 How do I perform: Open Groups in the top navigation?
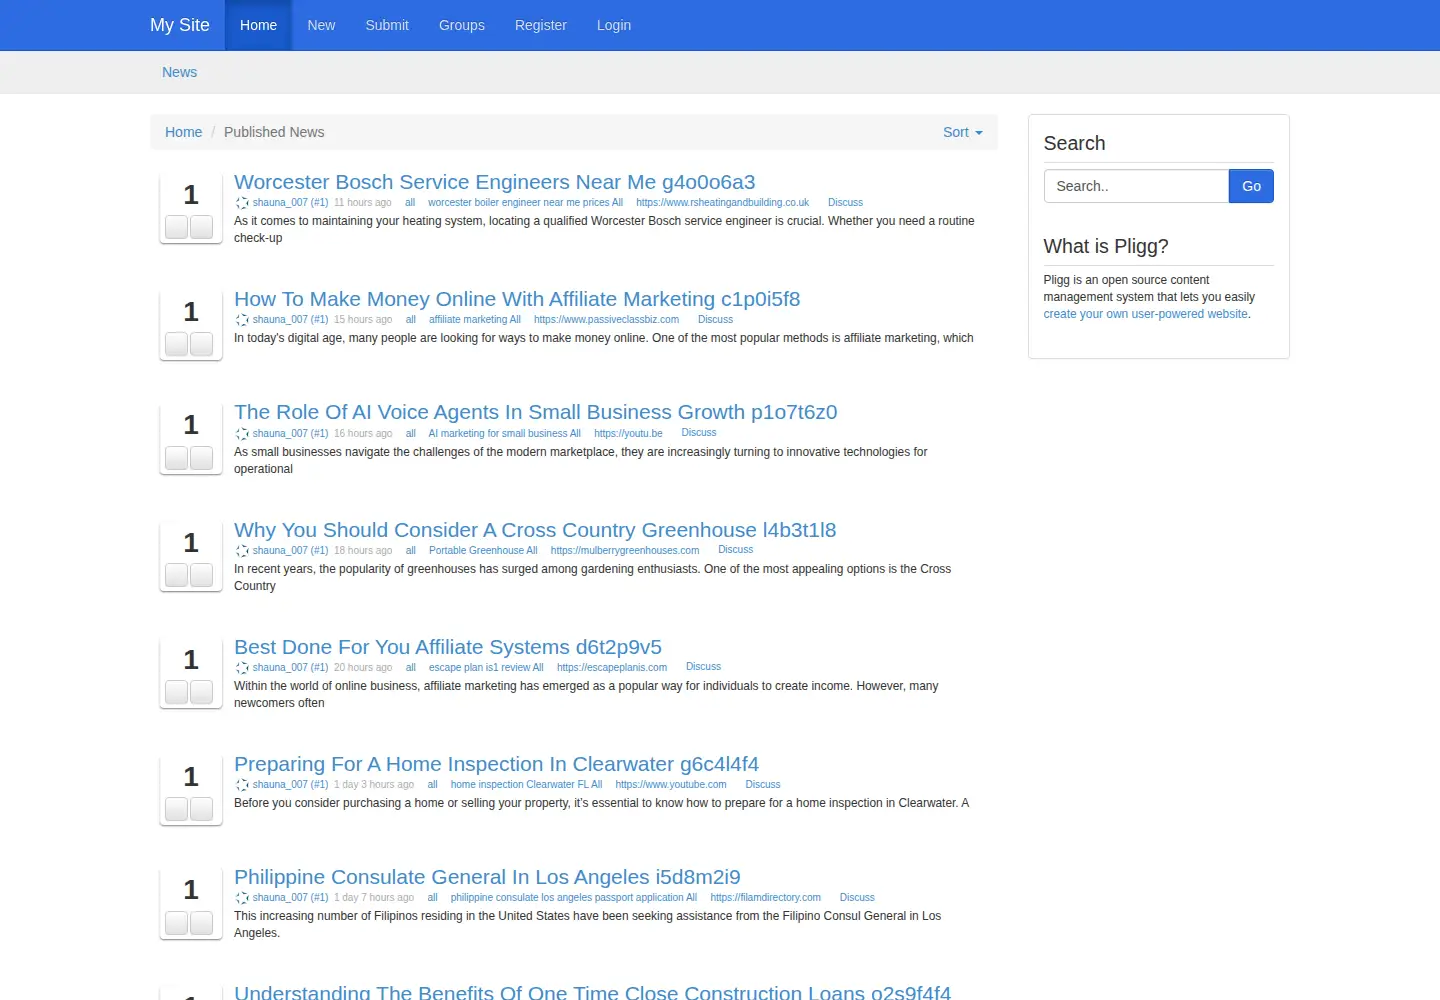pyautogui.click(x=462, y=25)
